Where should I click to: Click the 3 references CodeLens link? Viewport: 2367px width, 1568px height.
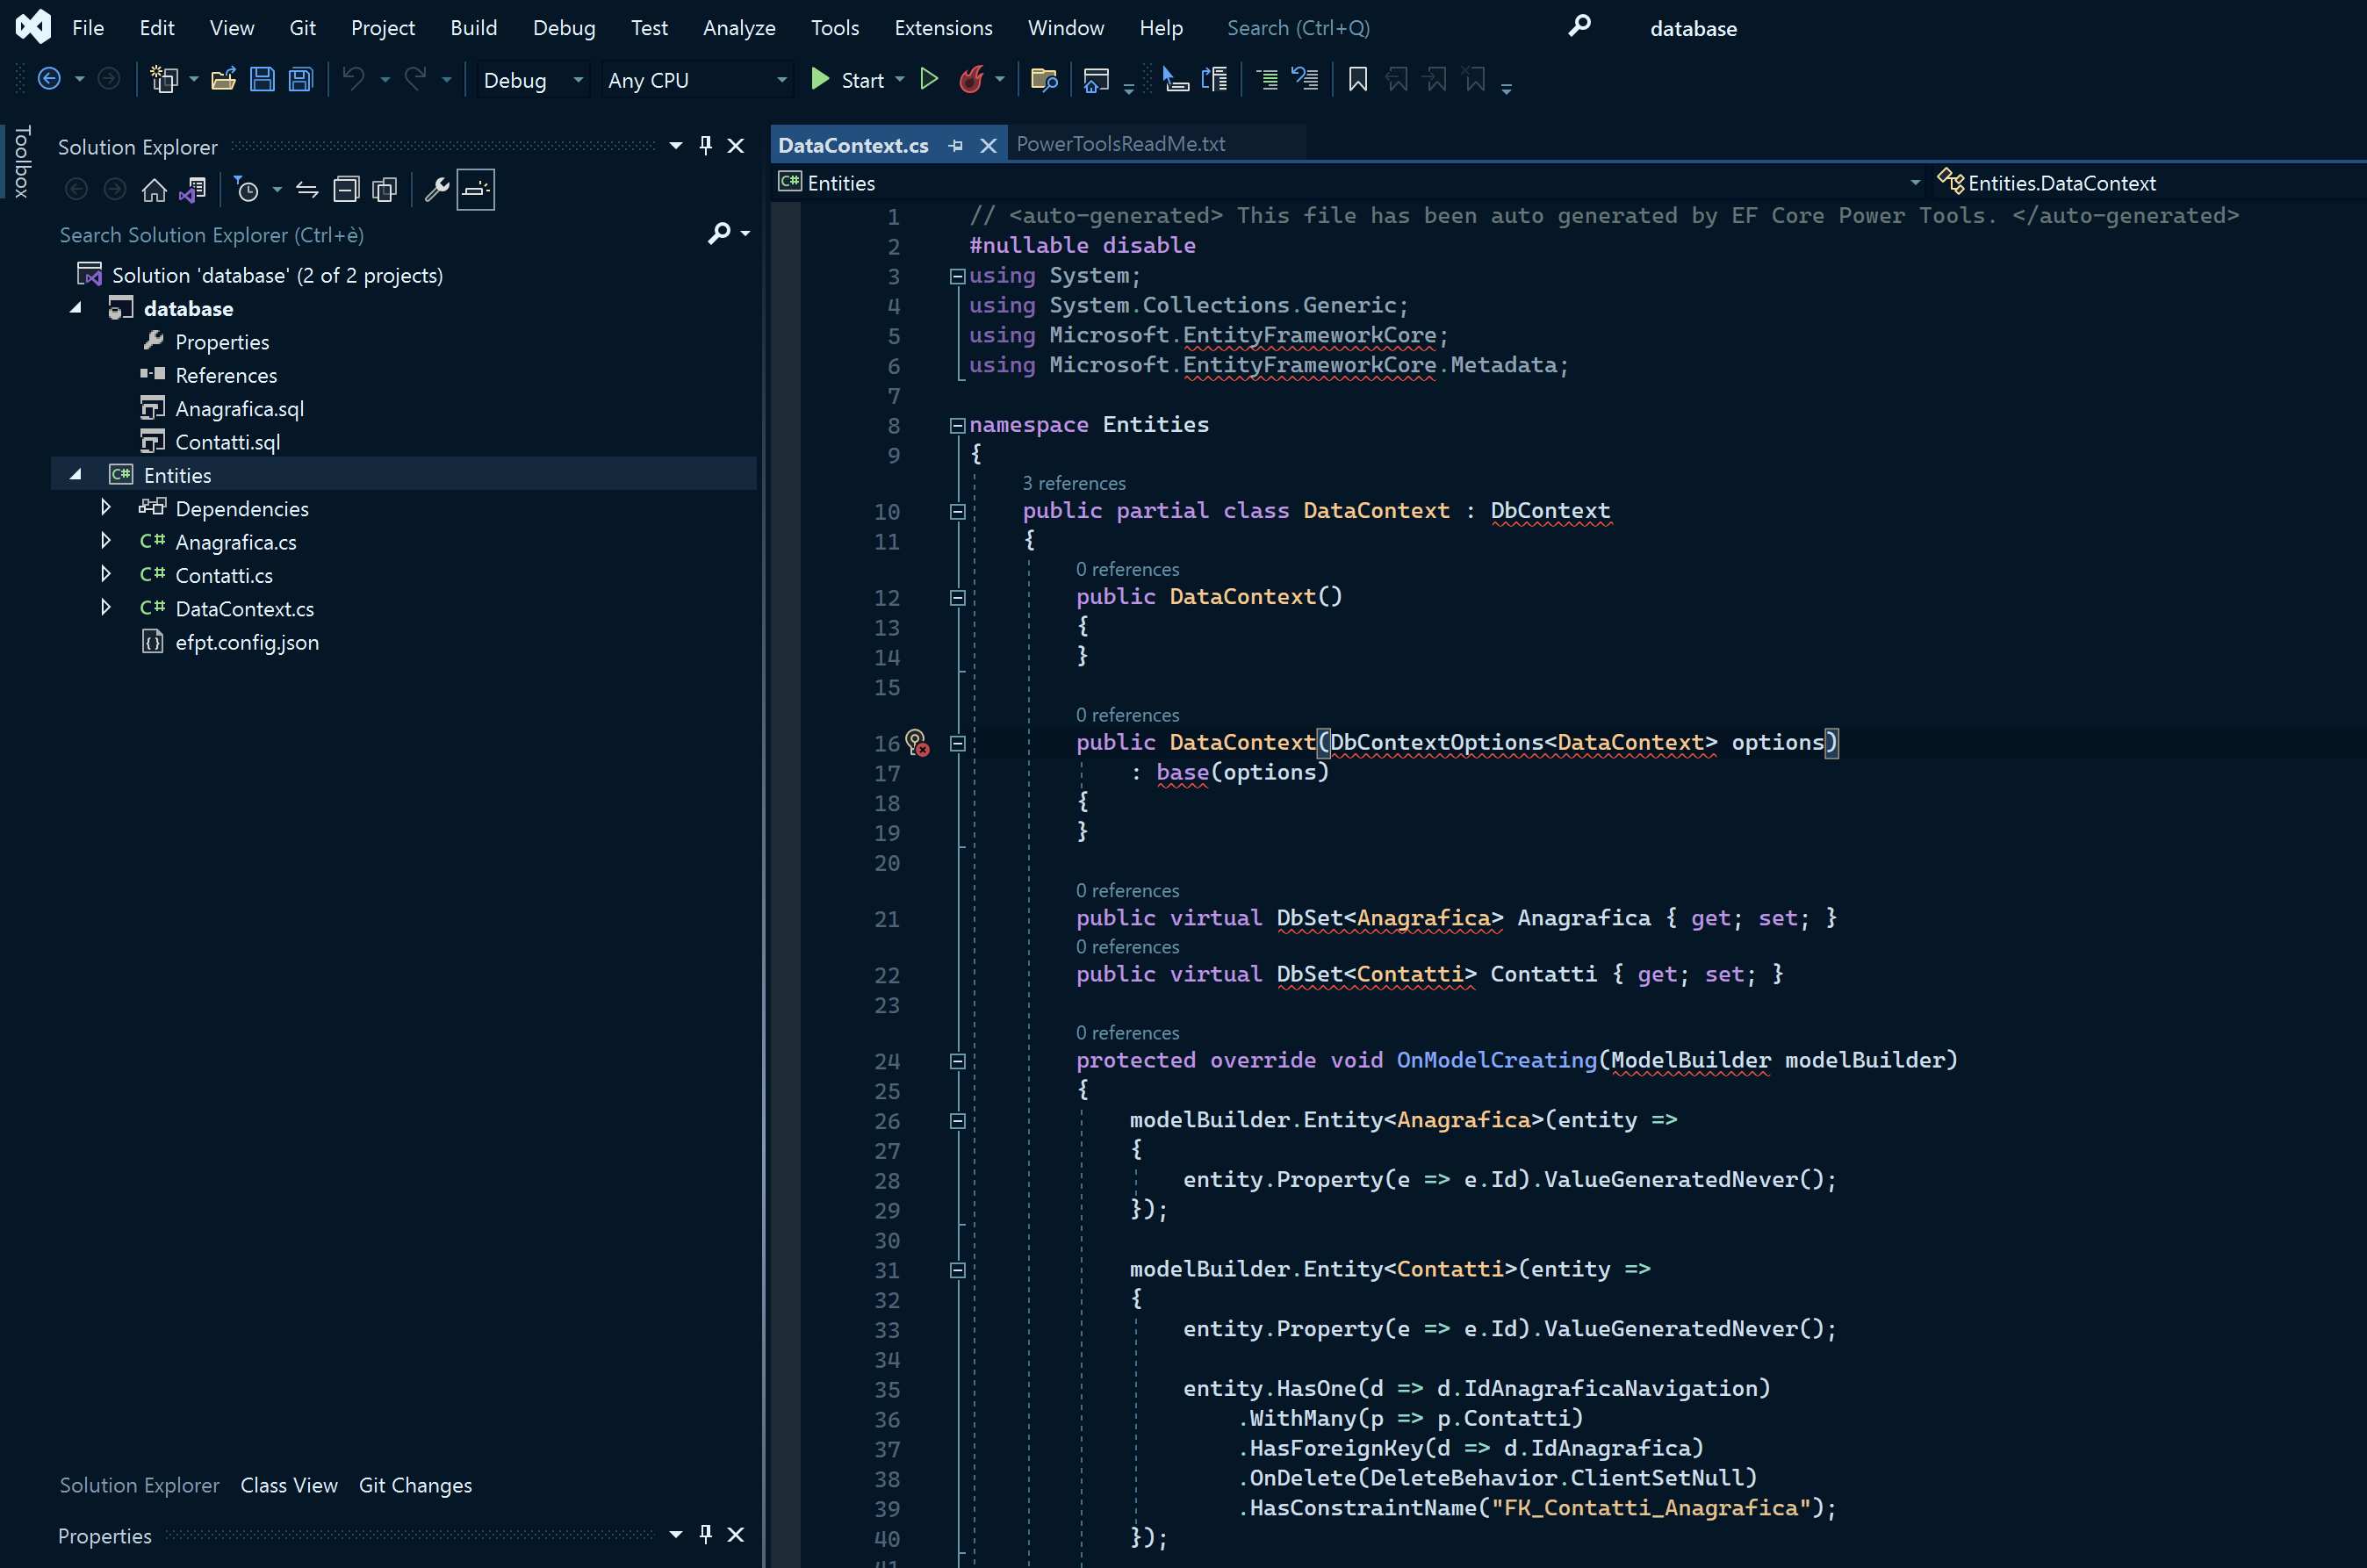[1073, 483]
